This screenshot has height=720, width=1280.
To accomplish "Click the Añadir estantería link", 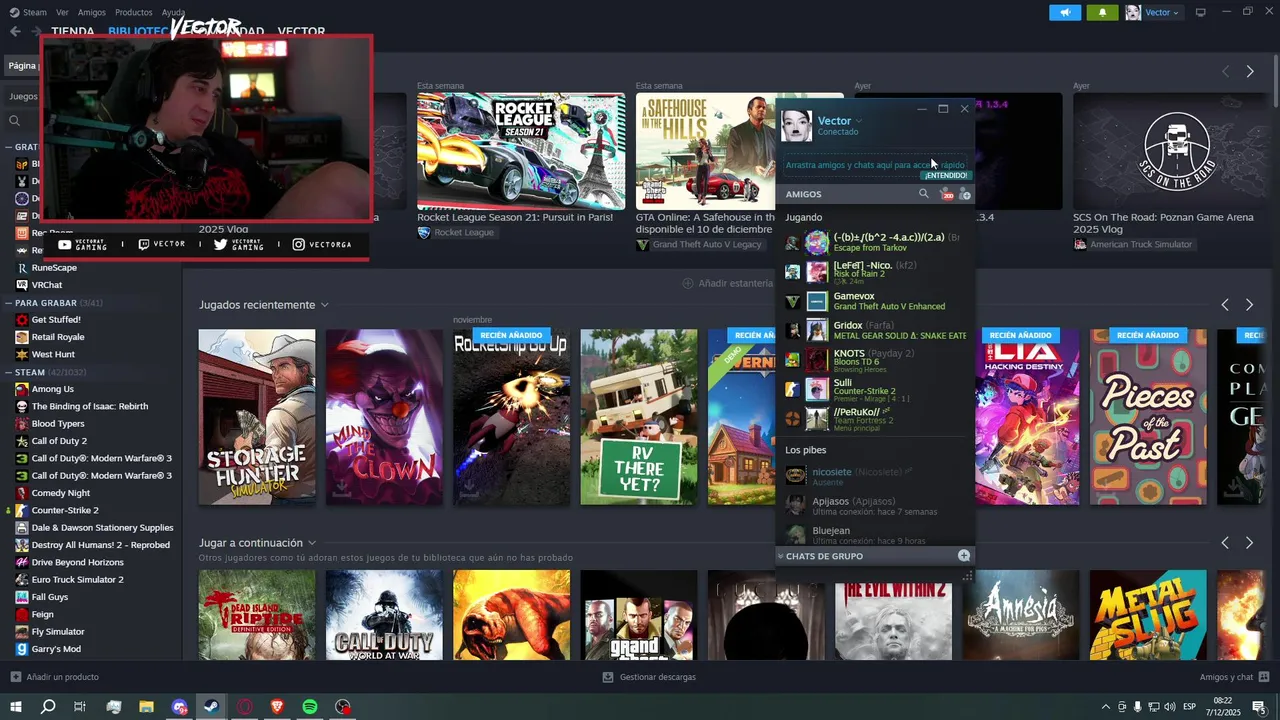I will coord(736,283).
